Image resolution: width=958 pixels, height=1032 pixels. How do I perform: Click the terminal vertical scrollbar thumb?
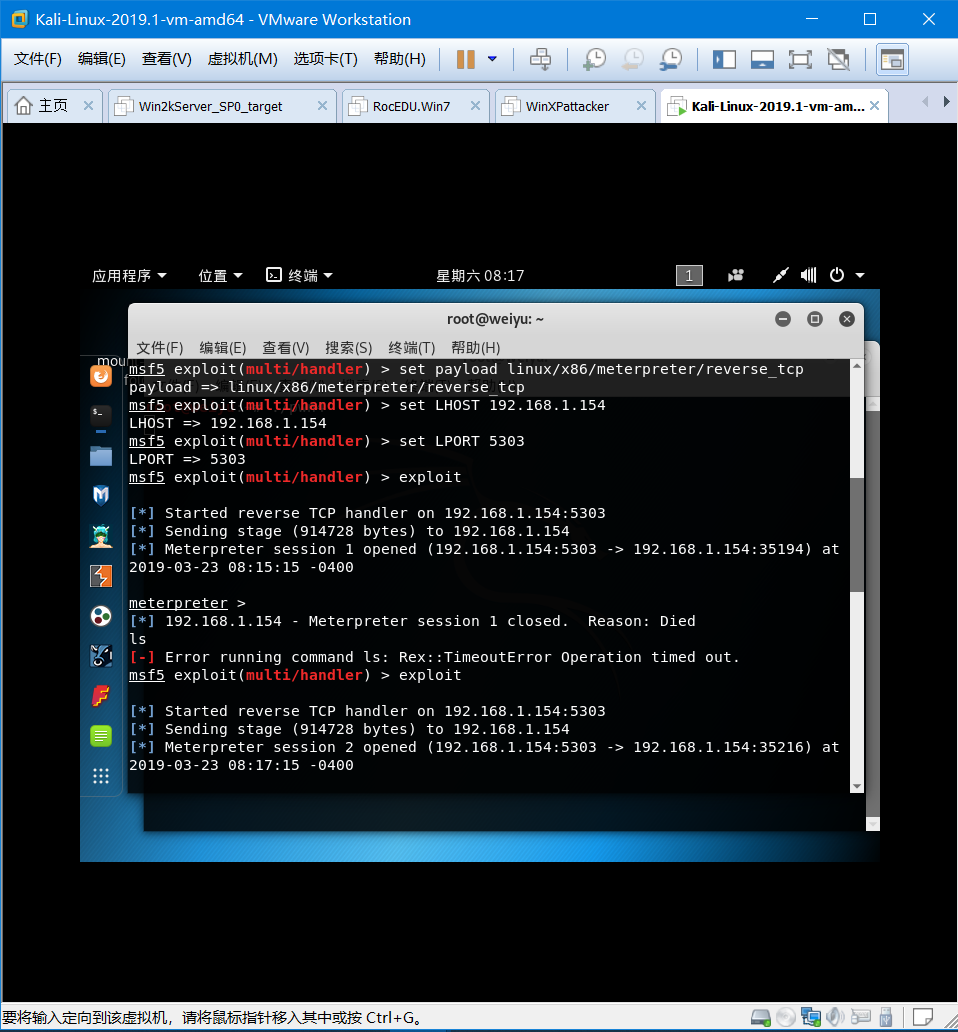[856, 535]
